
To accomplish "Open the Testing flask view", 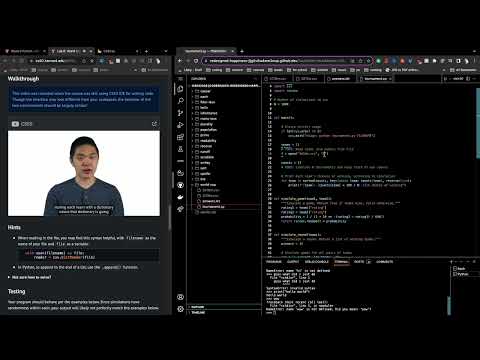I will [180, 149].
